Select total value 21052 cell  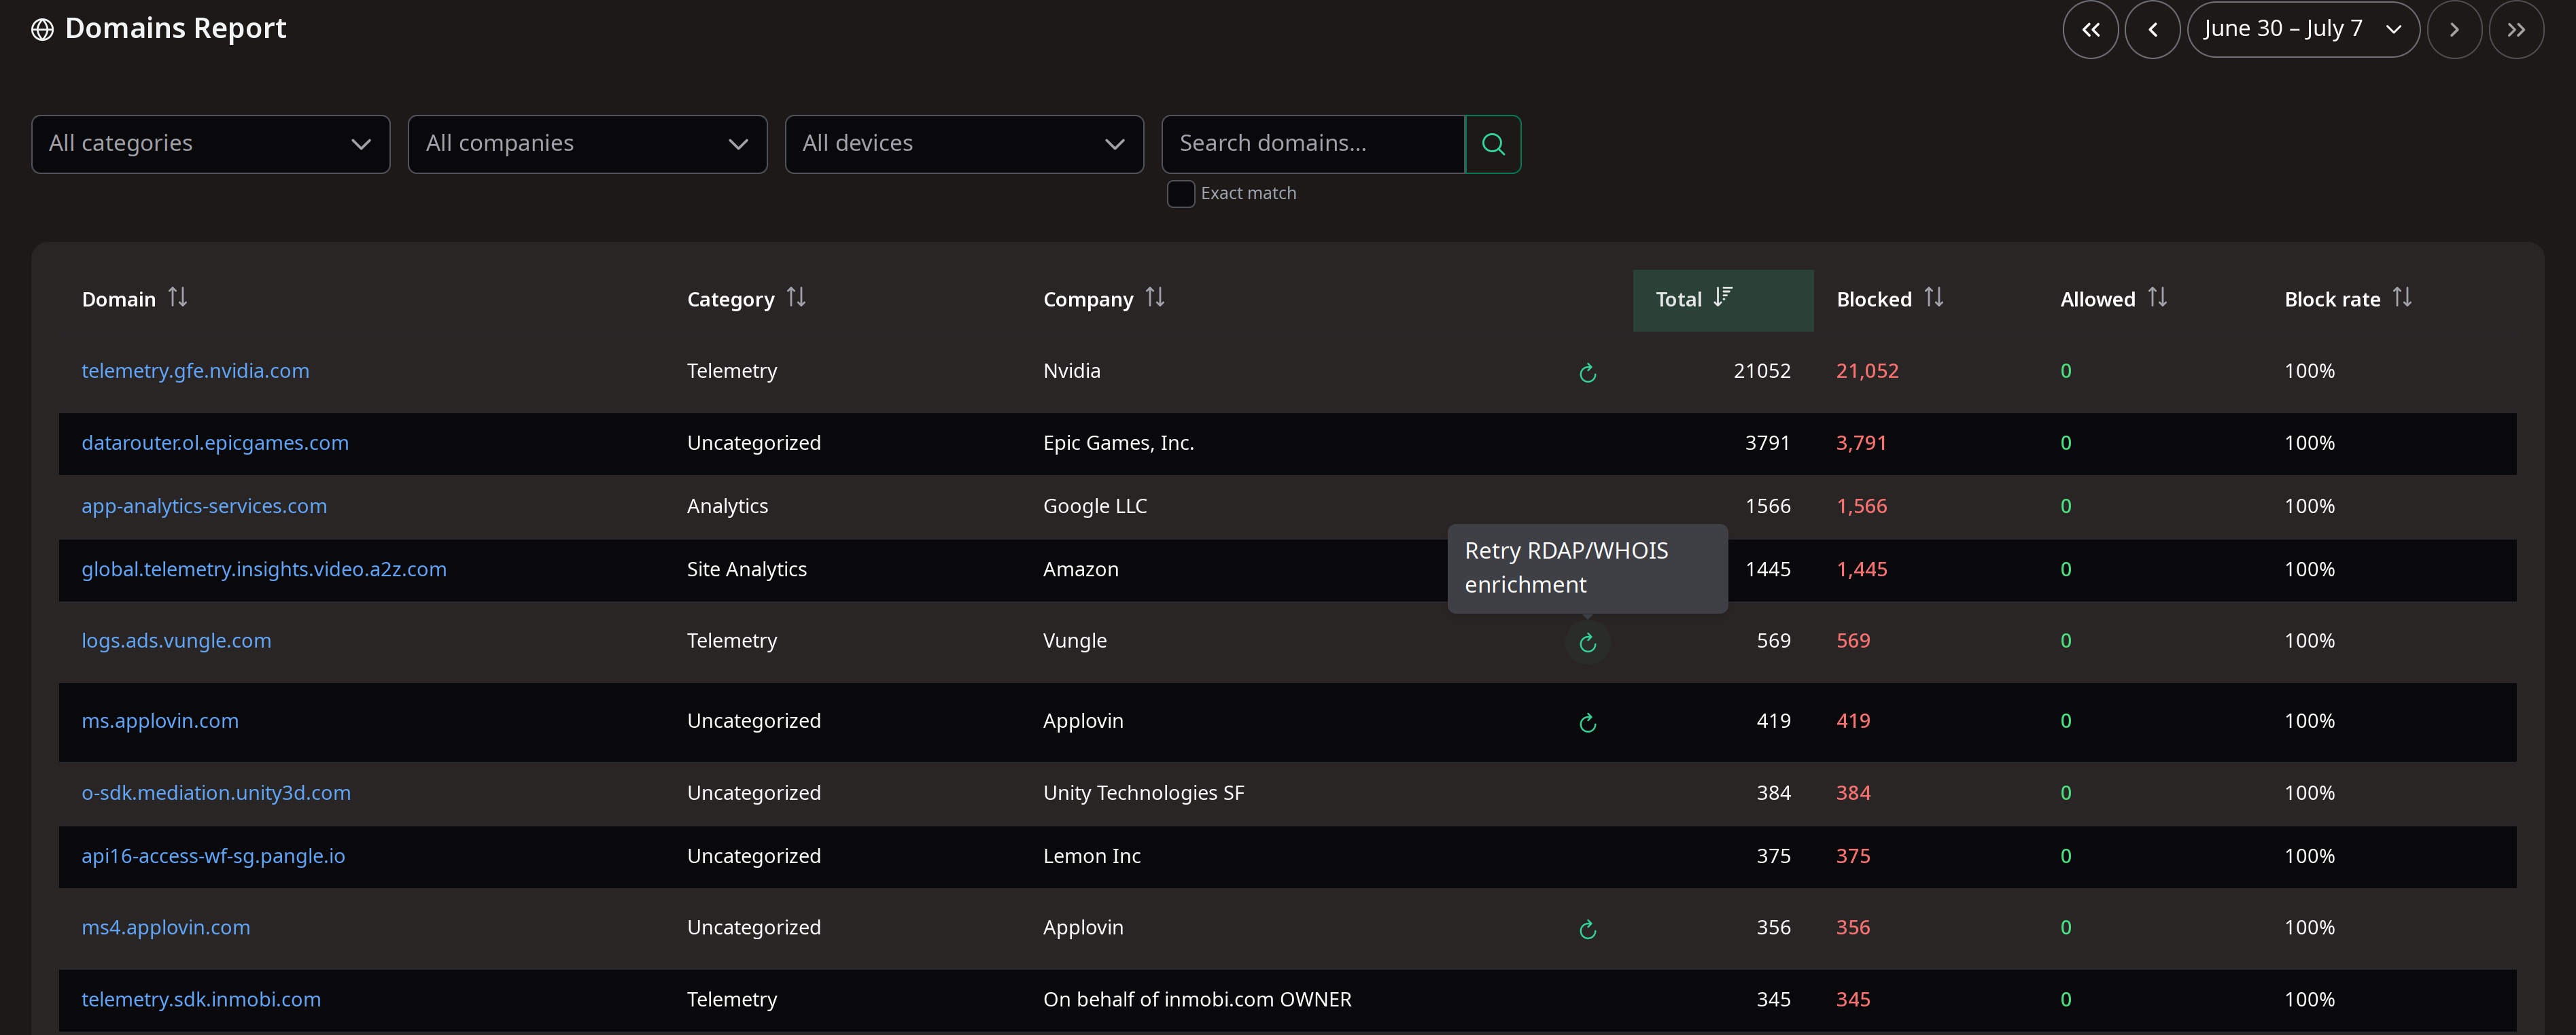click(1762, 371)
